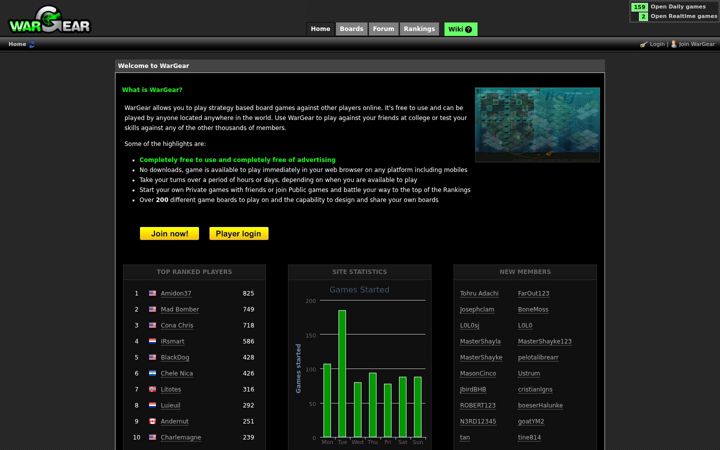Image resolution: width=720 pixels, height=450 pixels.
Task: Open the green Wiki tab
Action: pos(460,29)
